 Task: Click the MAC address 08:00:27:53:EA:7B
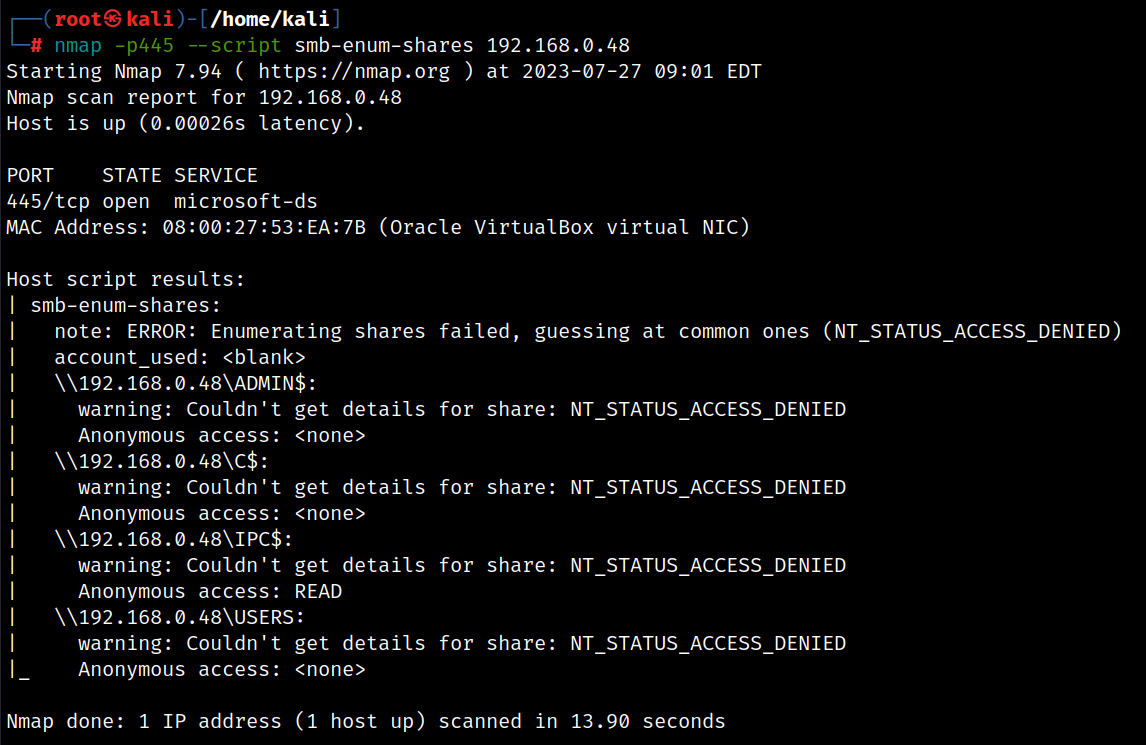[264, 227]
